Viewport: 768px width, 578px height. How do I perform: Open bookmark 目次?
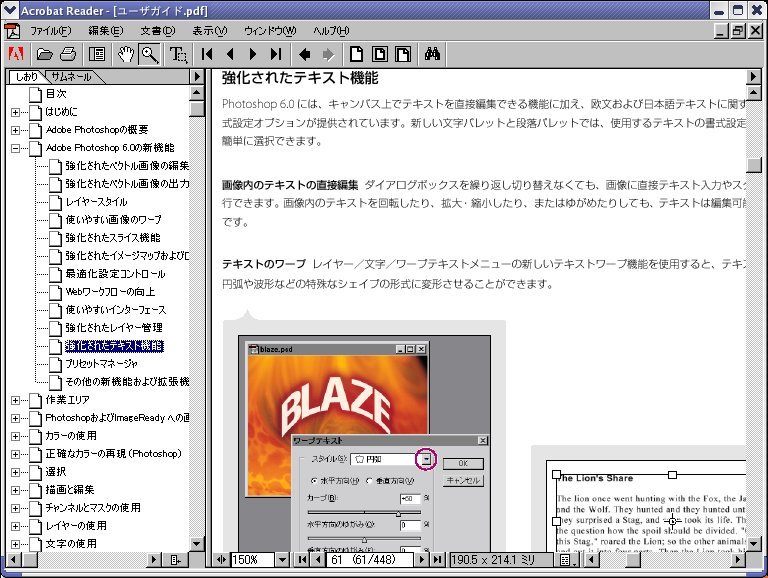pyautogui.click(x=56, y=94)
